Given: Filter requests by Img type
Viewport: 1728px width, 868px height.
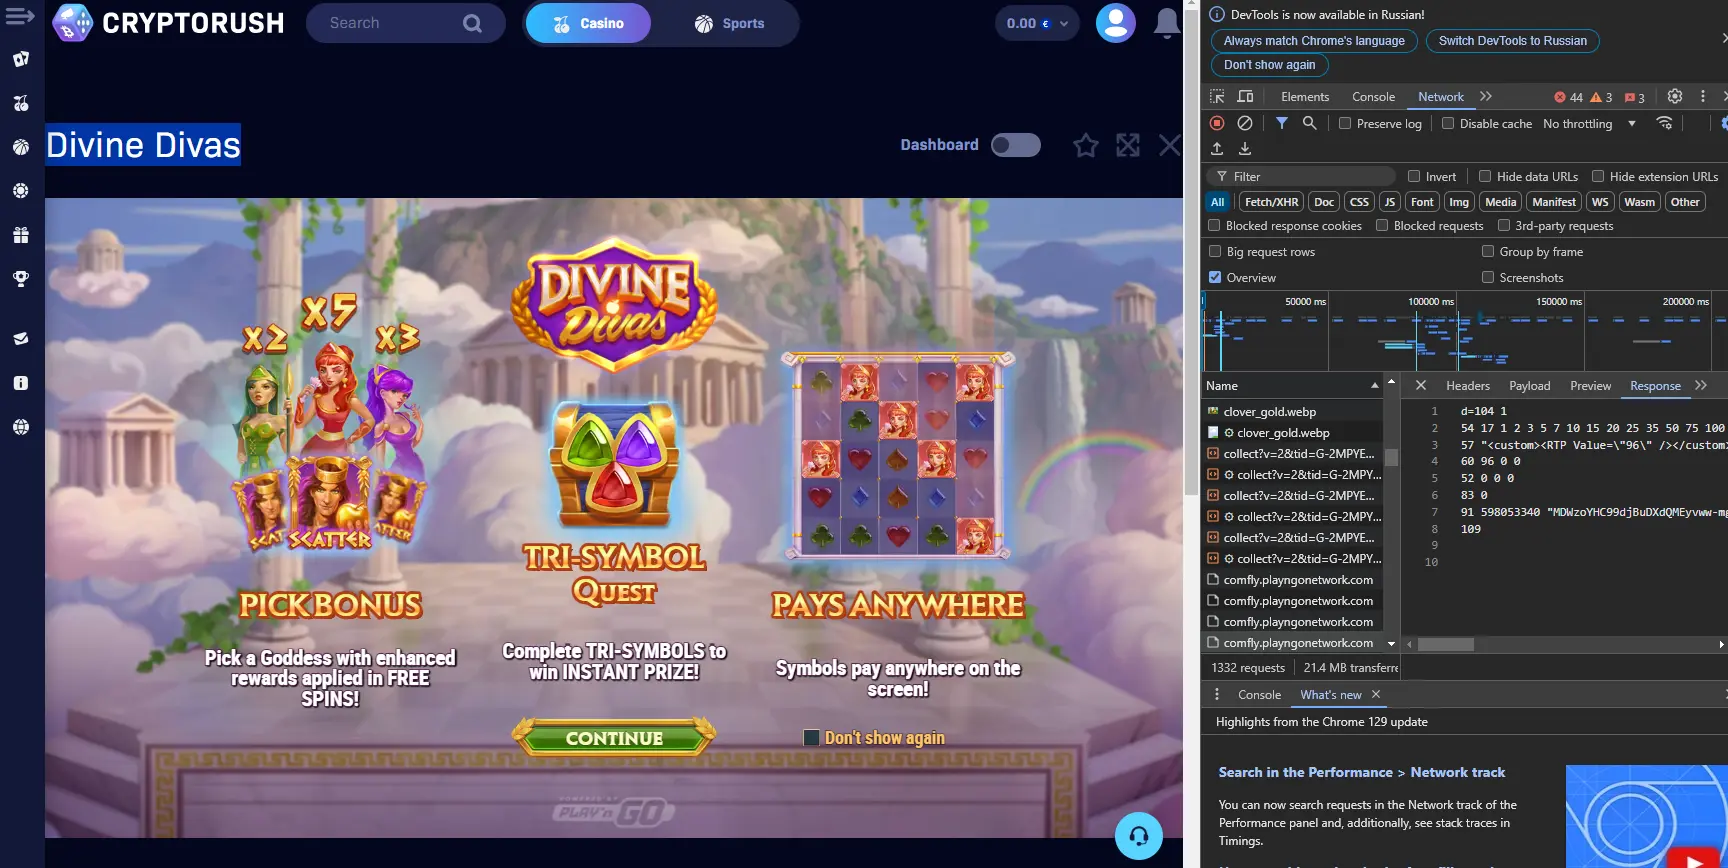Looking at the screenshot, I should 1459,201.
